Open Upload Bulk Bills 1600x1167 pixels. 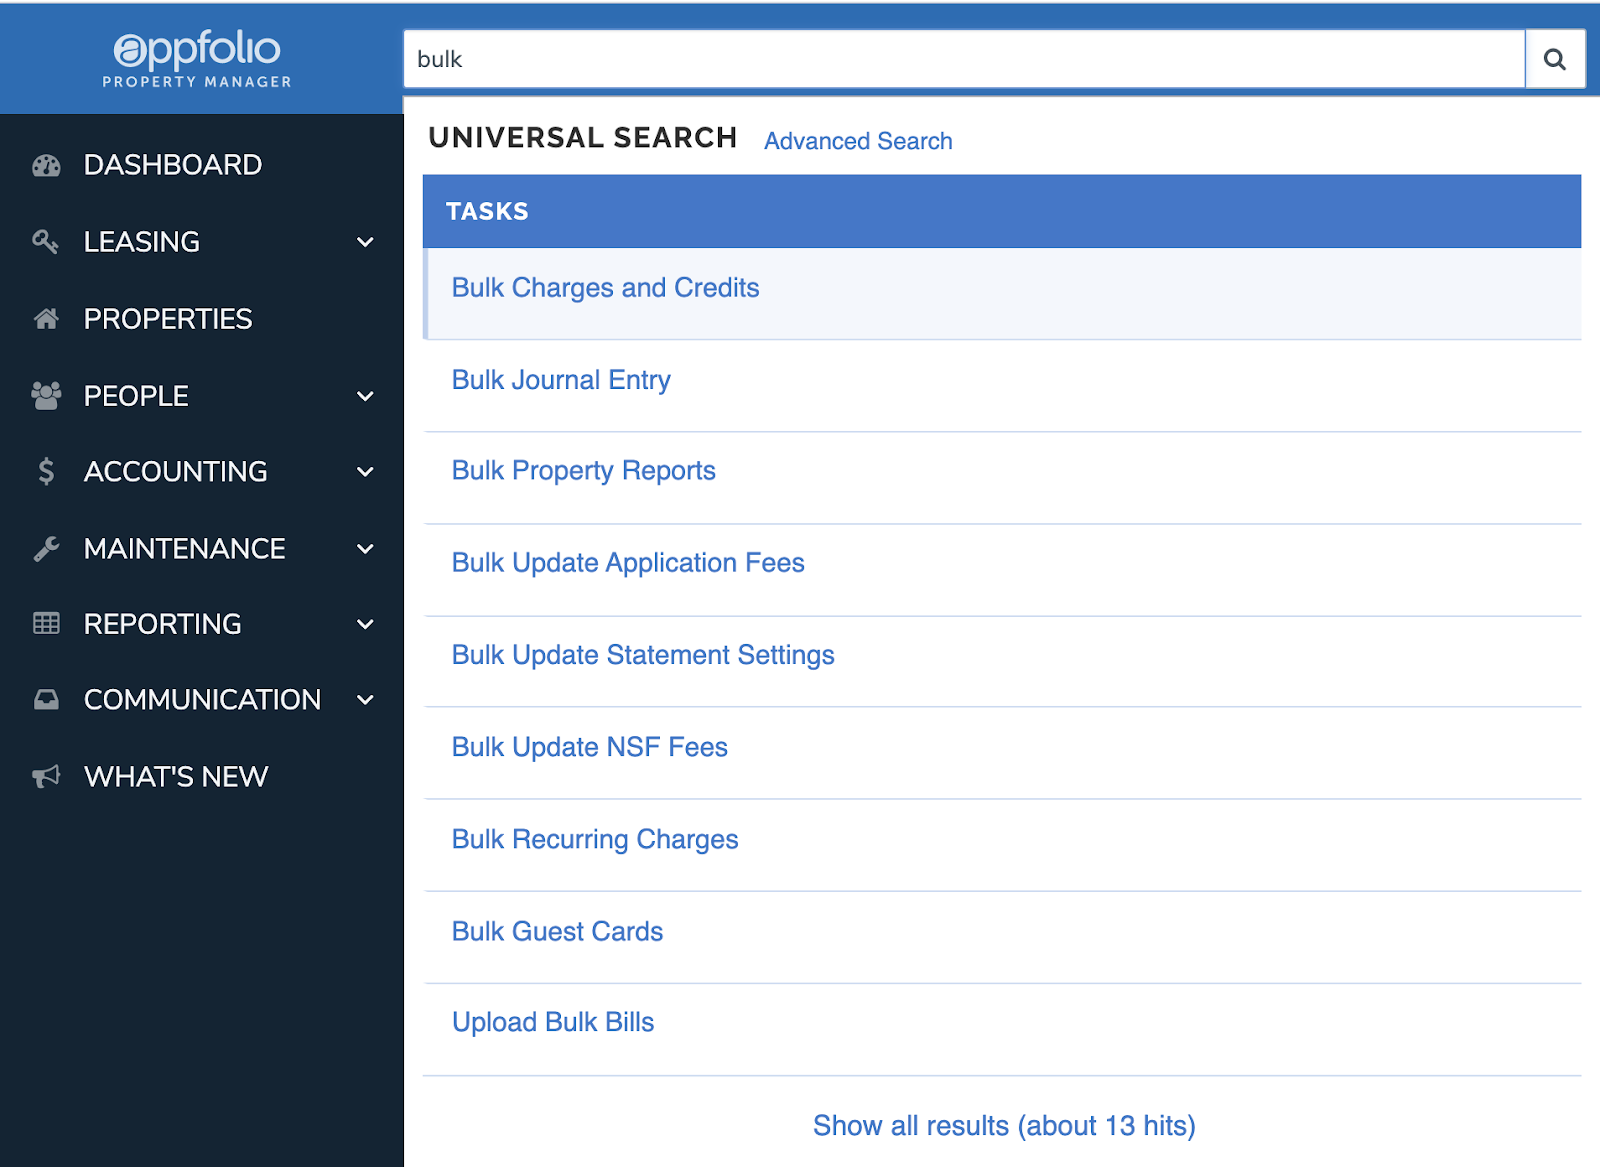pyautogui.click(x=553, y=1021)
